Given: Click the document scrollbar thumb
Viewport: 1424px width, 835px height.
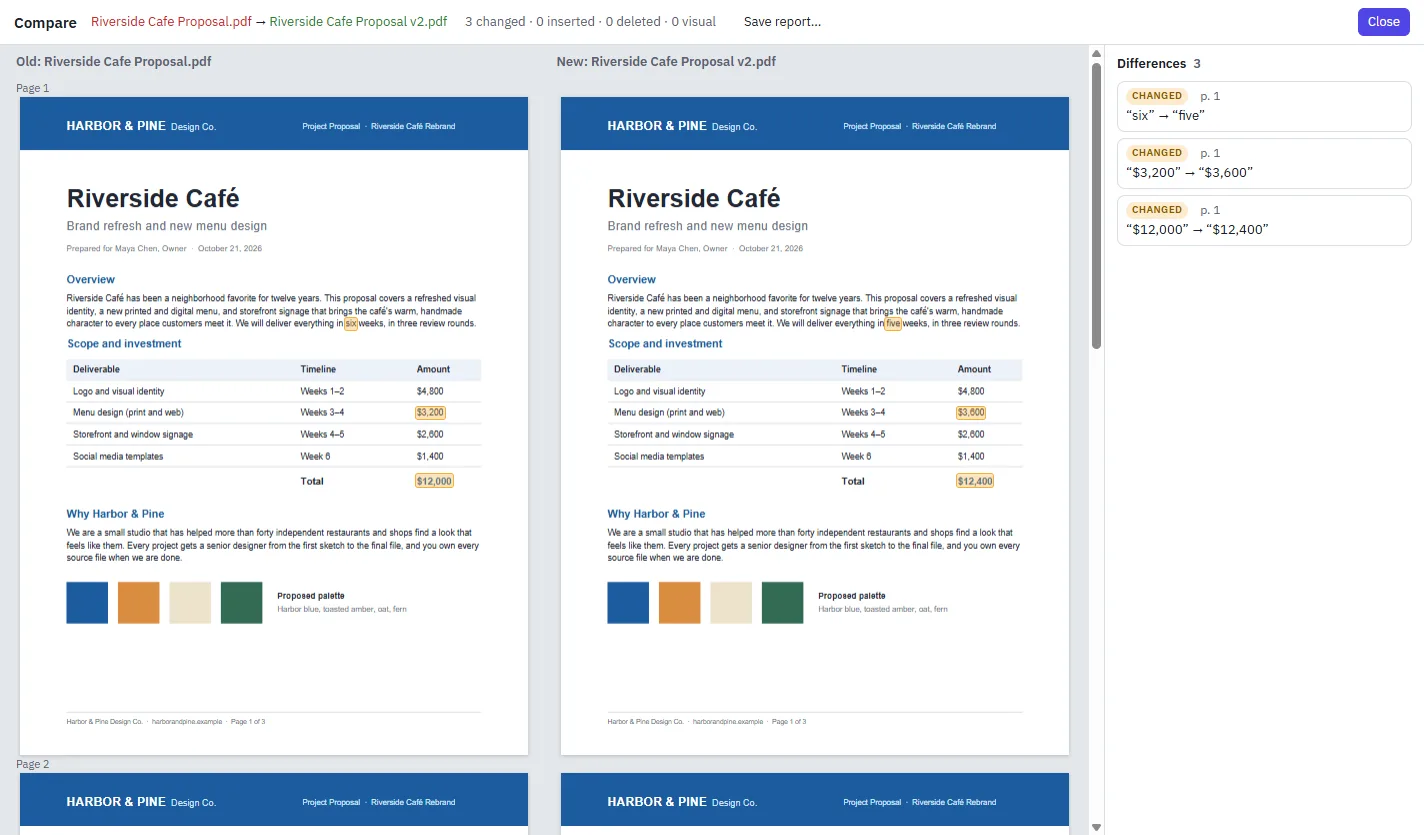Looking at the screenshot, I should 1096,205.
